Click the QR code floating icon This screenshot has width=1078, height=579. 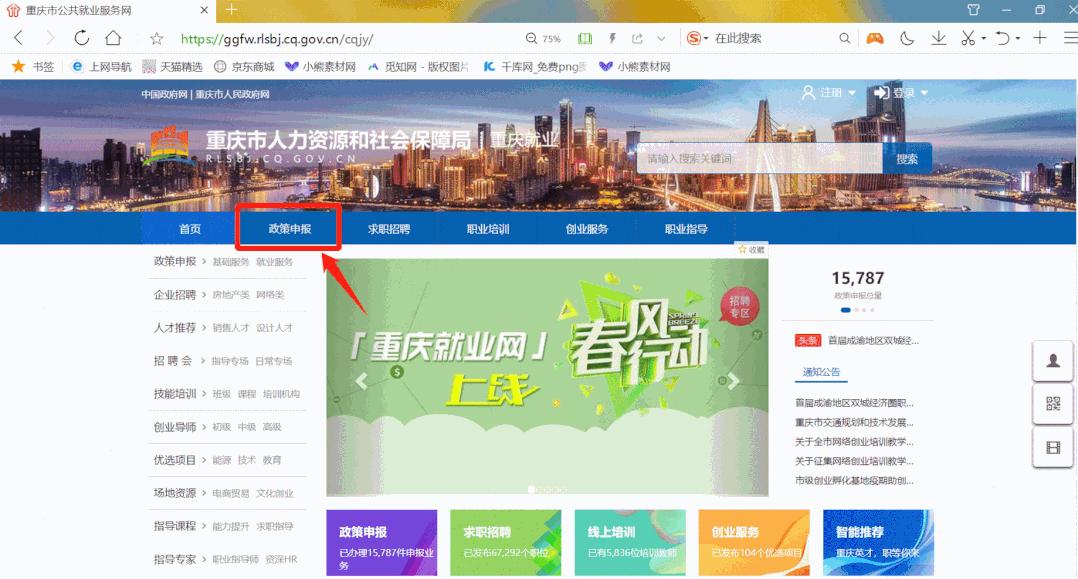click(1053, 404)
